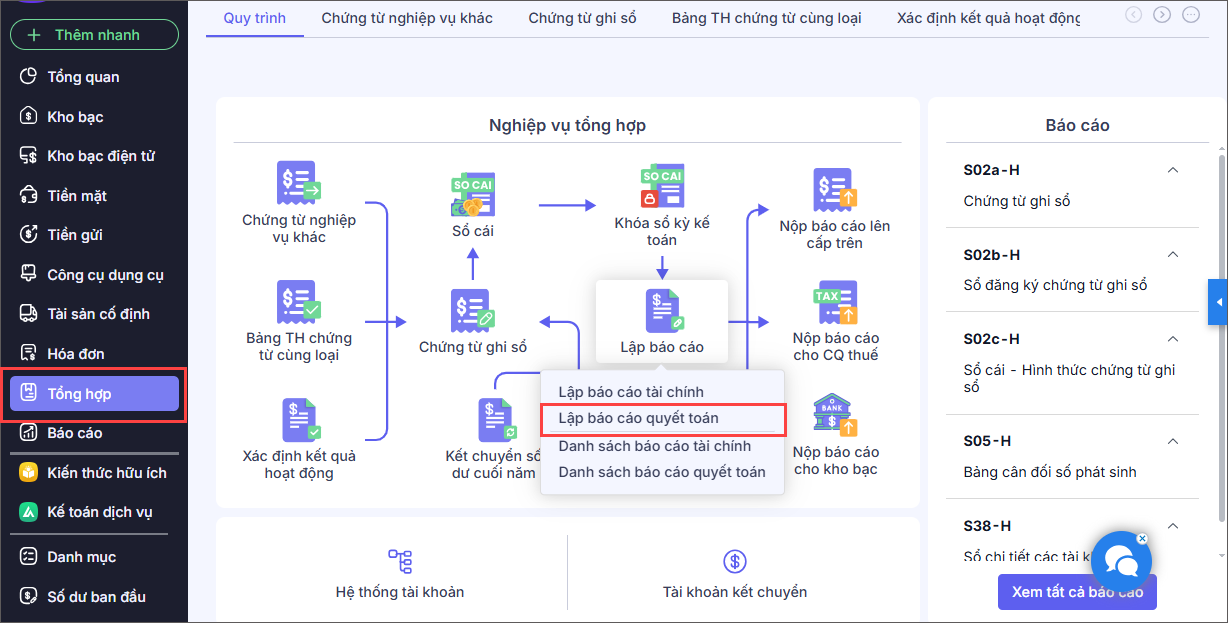Open Tài khoản kết chuyển icon

click(x=734, y=561)
